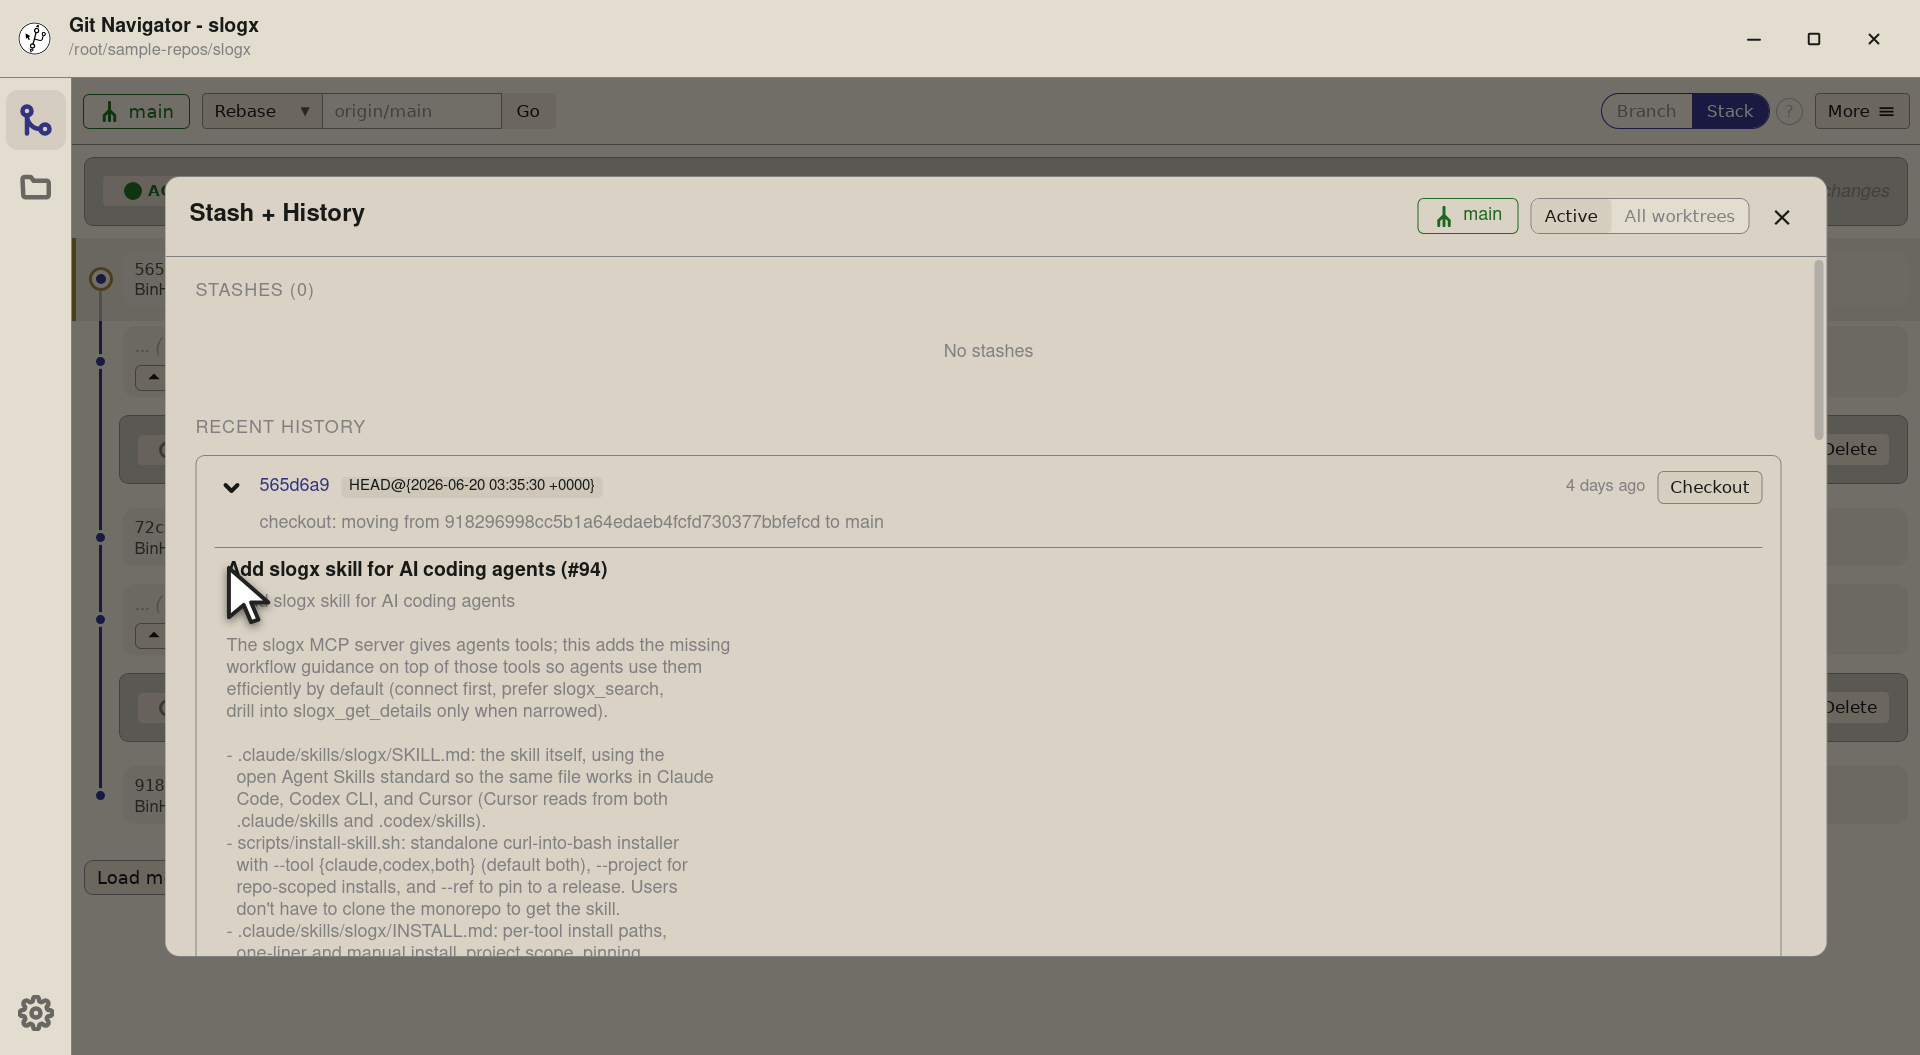Viewport: 1920px width, 1055px height.
Task: Click commit title 'Add slogx skill for AI coding agents (#94)'
Action: 417,569
